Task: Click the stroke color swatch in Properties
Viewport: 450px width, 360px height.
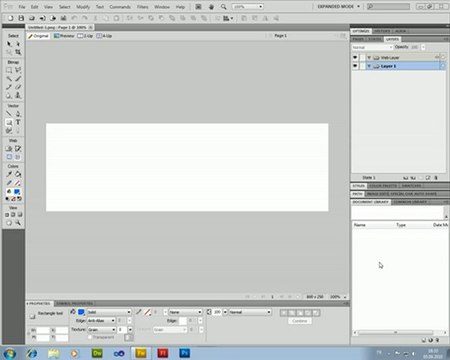Action: tap(147, 312)
